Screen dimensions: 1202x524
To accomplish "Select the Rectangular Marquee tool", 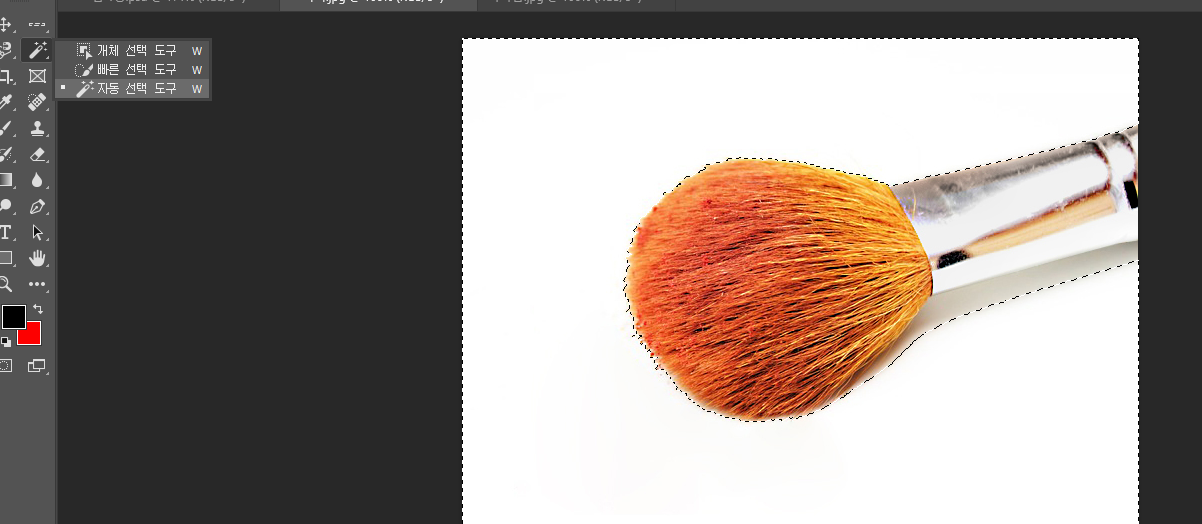I will (x=37, y=23).
